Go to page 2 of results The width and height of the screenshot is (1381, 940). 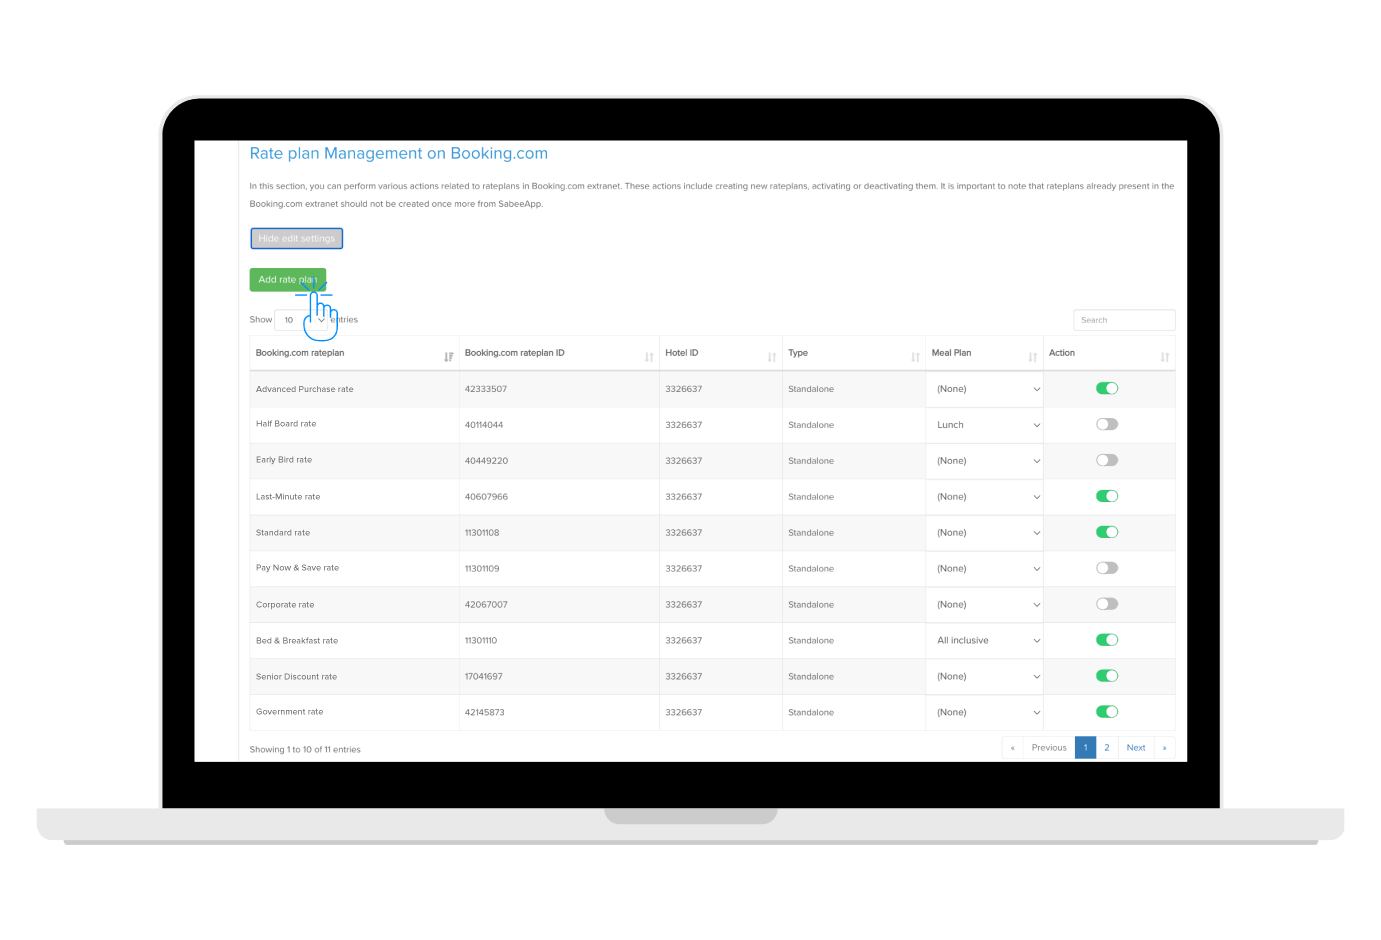pyautogui.click(x=1107, y=747)
